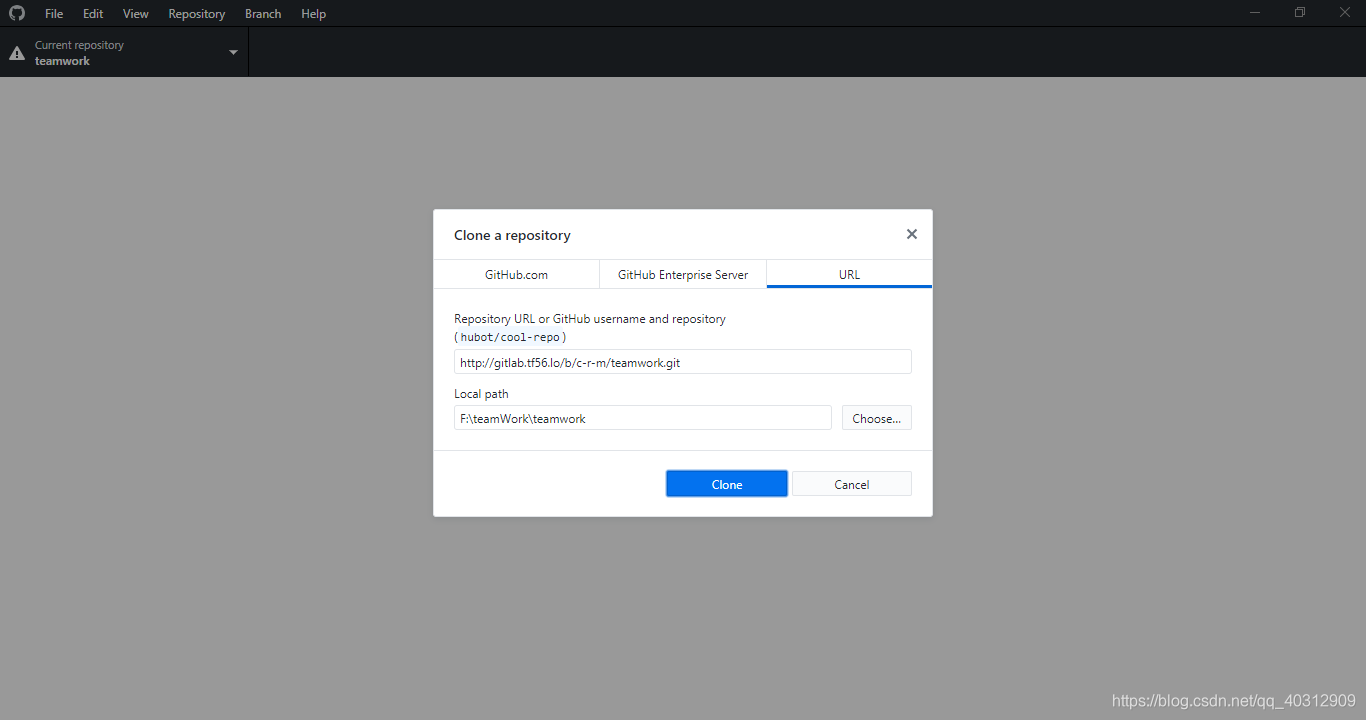Minimize the GitHub Desktop window

click(x=1255, y=12)
